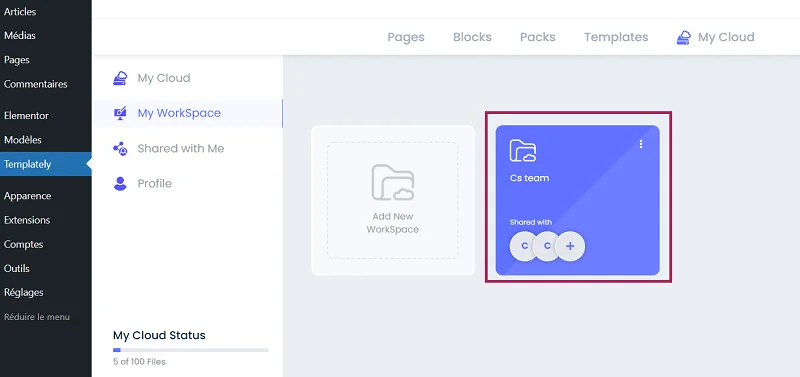
Task: Click the My Cloud Status progress bar
Action: coord(191,350)
